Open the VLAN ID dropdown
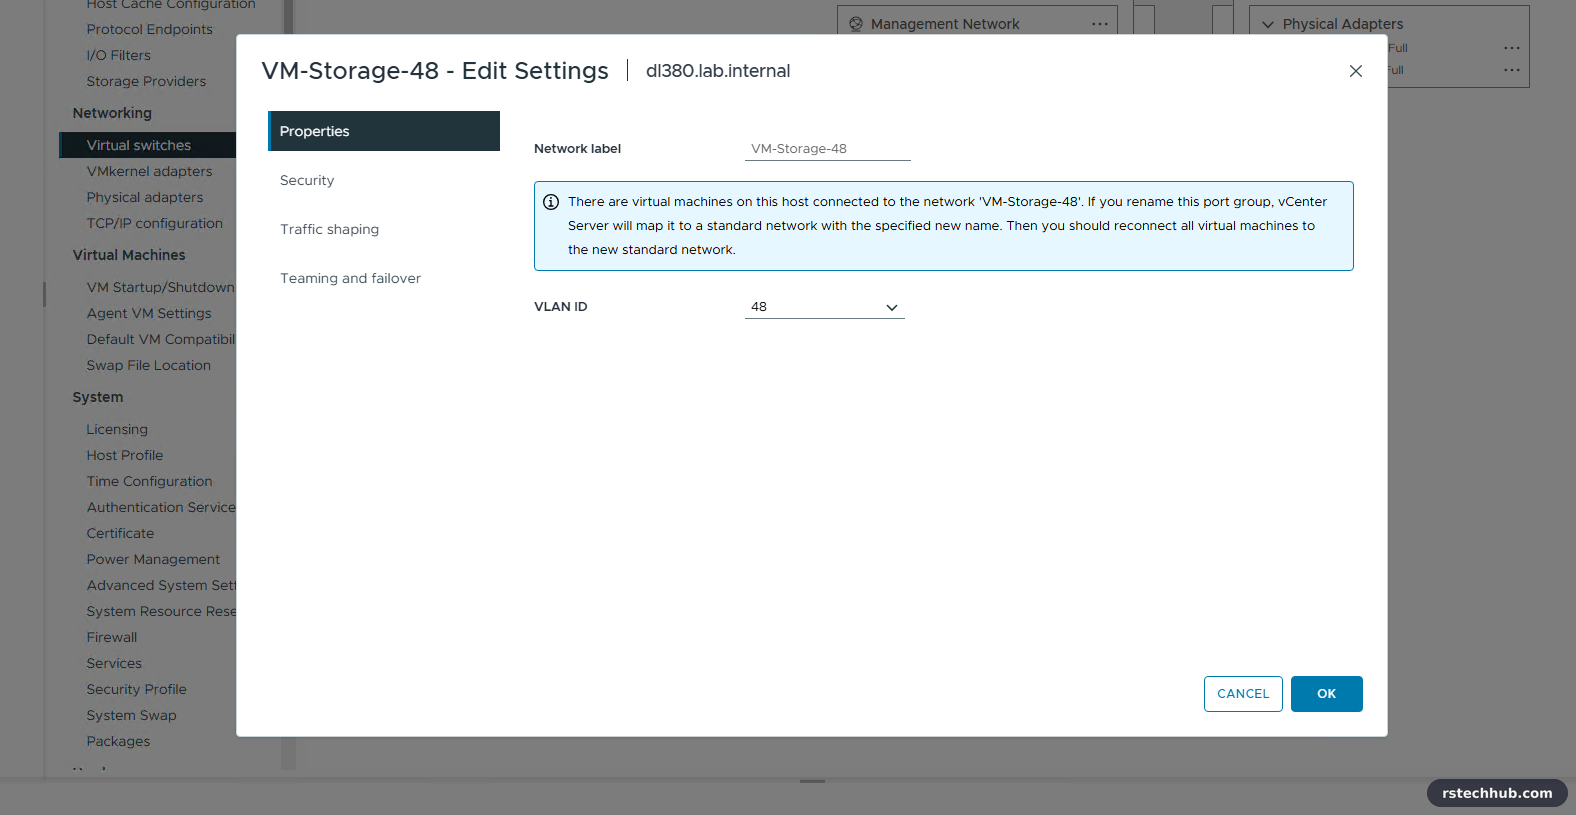The height and width of the screenshot is (815, 1576). [x=824, y=307]
